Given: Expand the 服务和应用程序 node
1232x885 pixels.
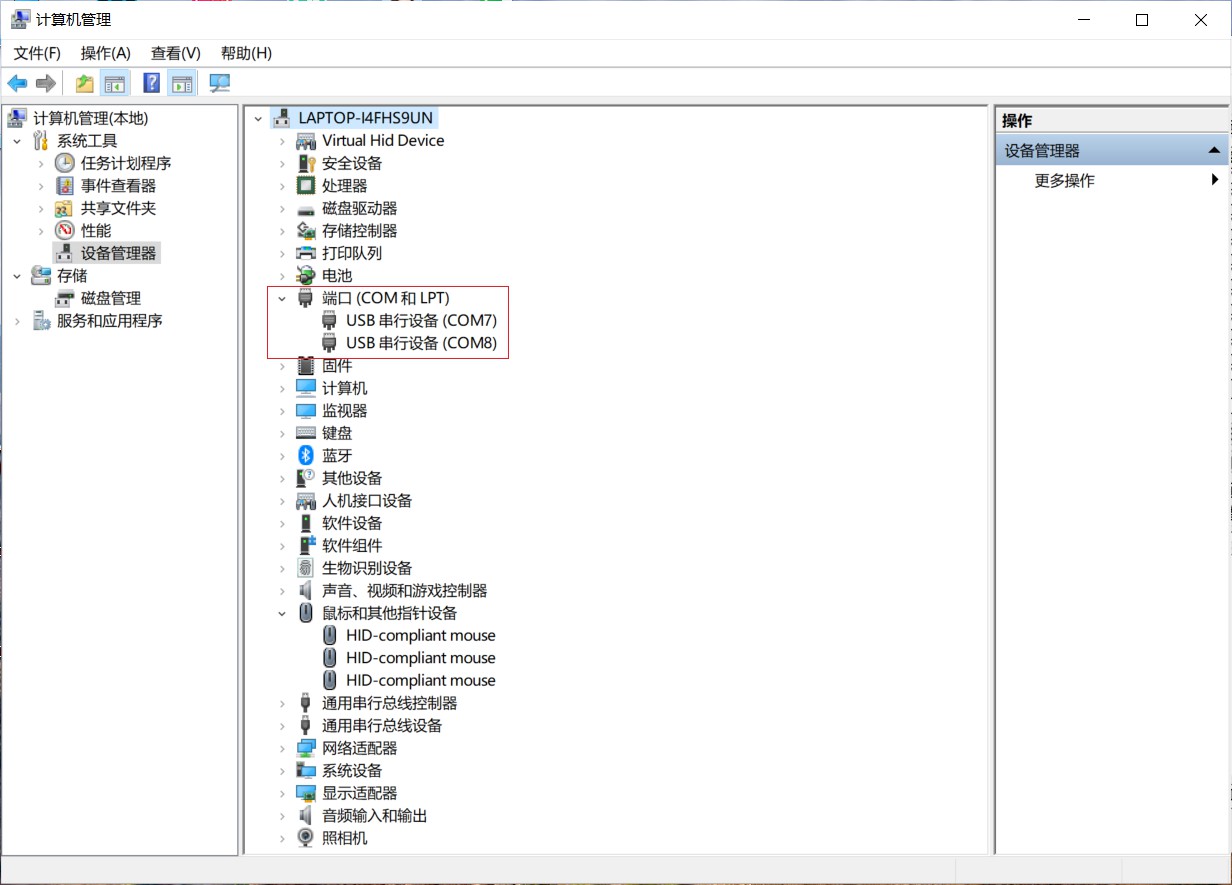Looking at the screenshot, I should click(x=17, y=321).
